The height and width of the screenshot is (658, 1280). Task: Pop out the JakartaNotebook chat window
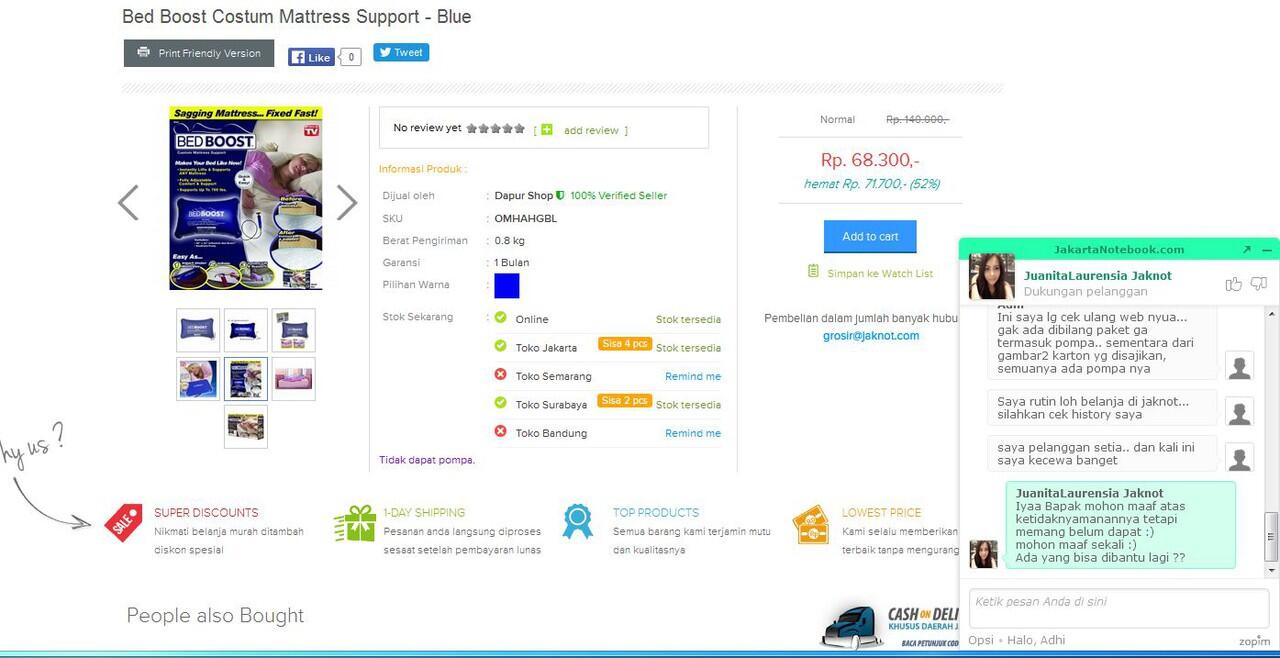point(1246,250)
